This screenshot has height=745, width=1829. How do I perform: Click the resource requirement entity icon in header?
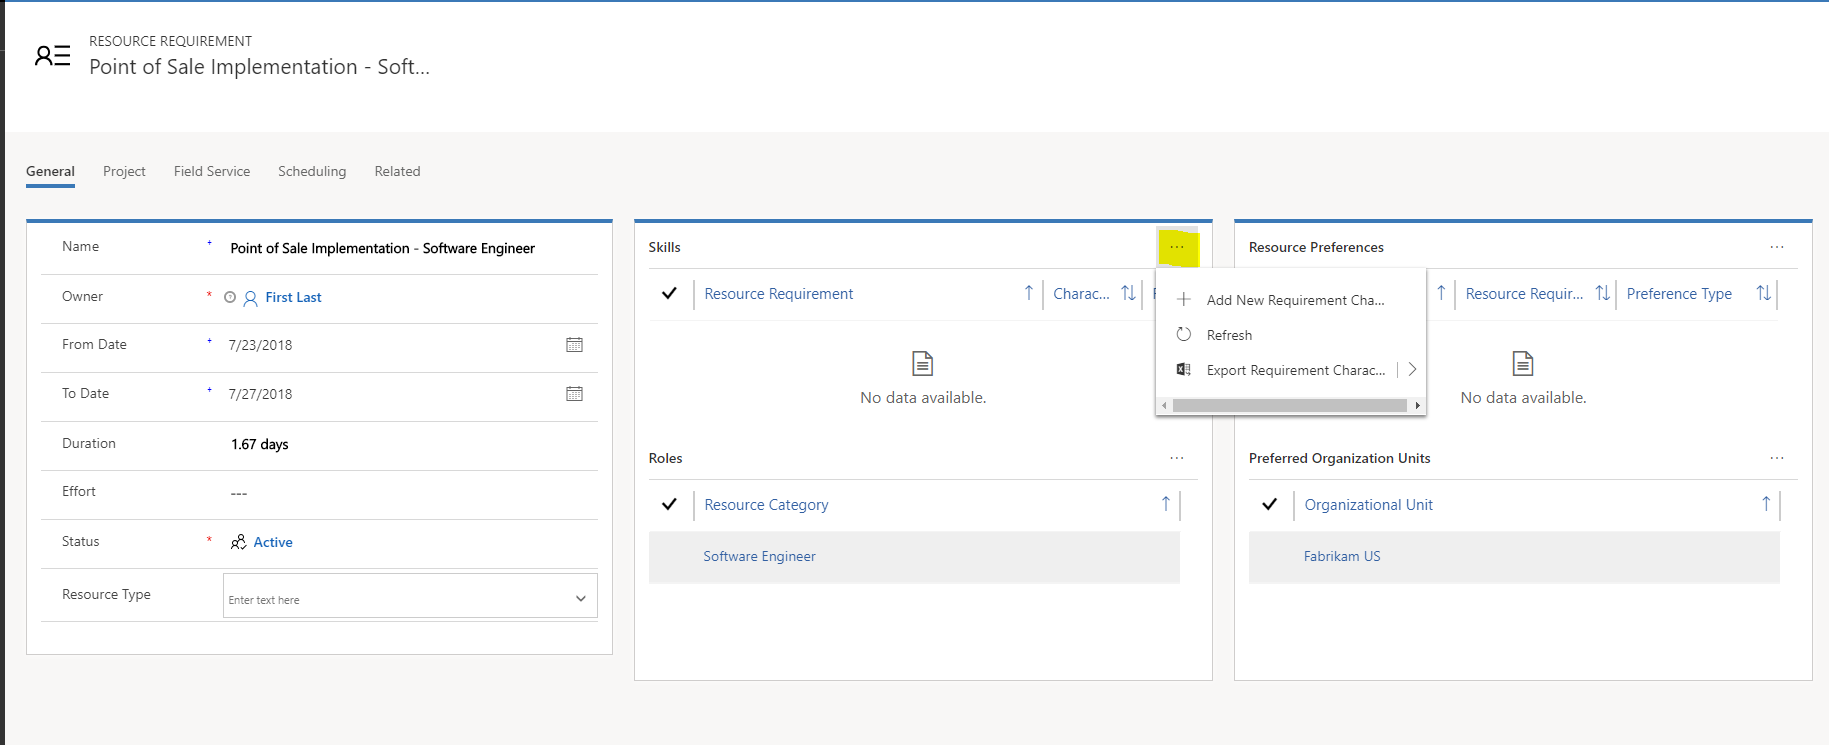coord(52,56)
